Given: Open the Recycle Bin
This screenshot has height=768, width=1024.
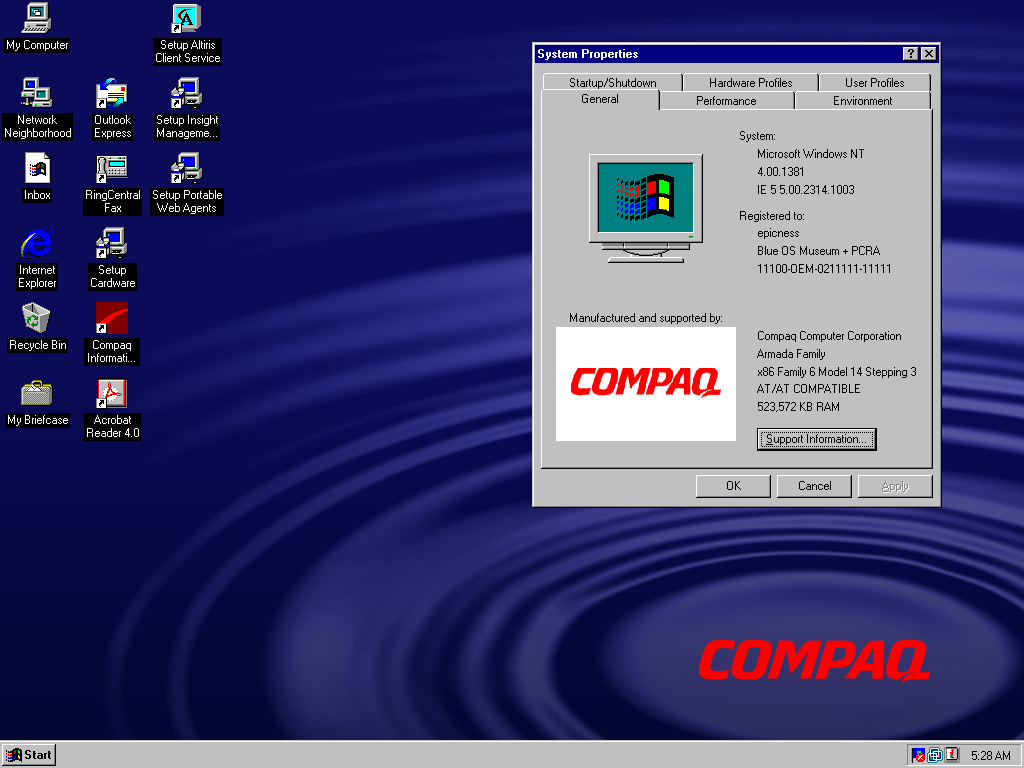Looking at the screenshot, I should tap(36, 318).
